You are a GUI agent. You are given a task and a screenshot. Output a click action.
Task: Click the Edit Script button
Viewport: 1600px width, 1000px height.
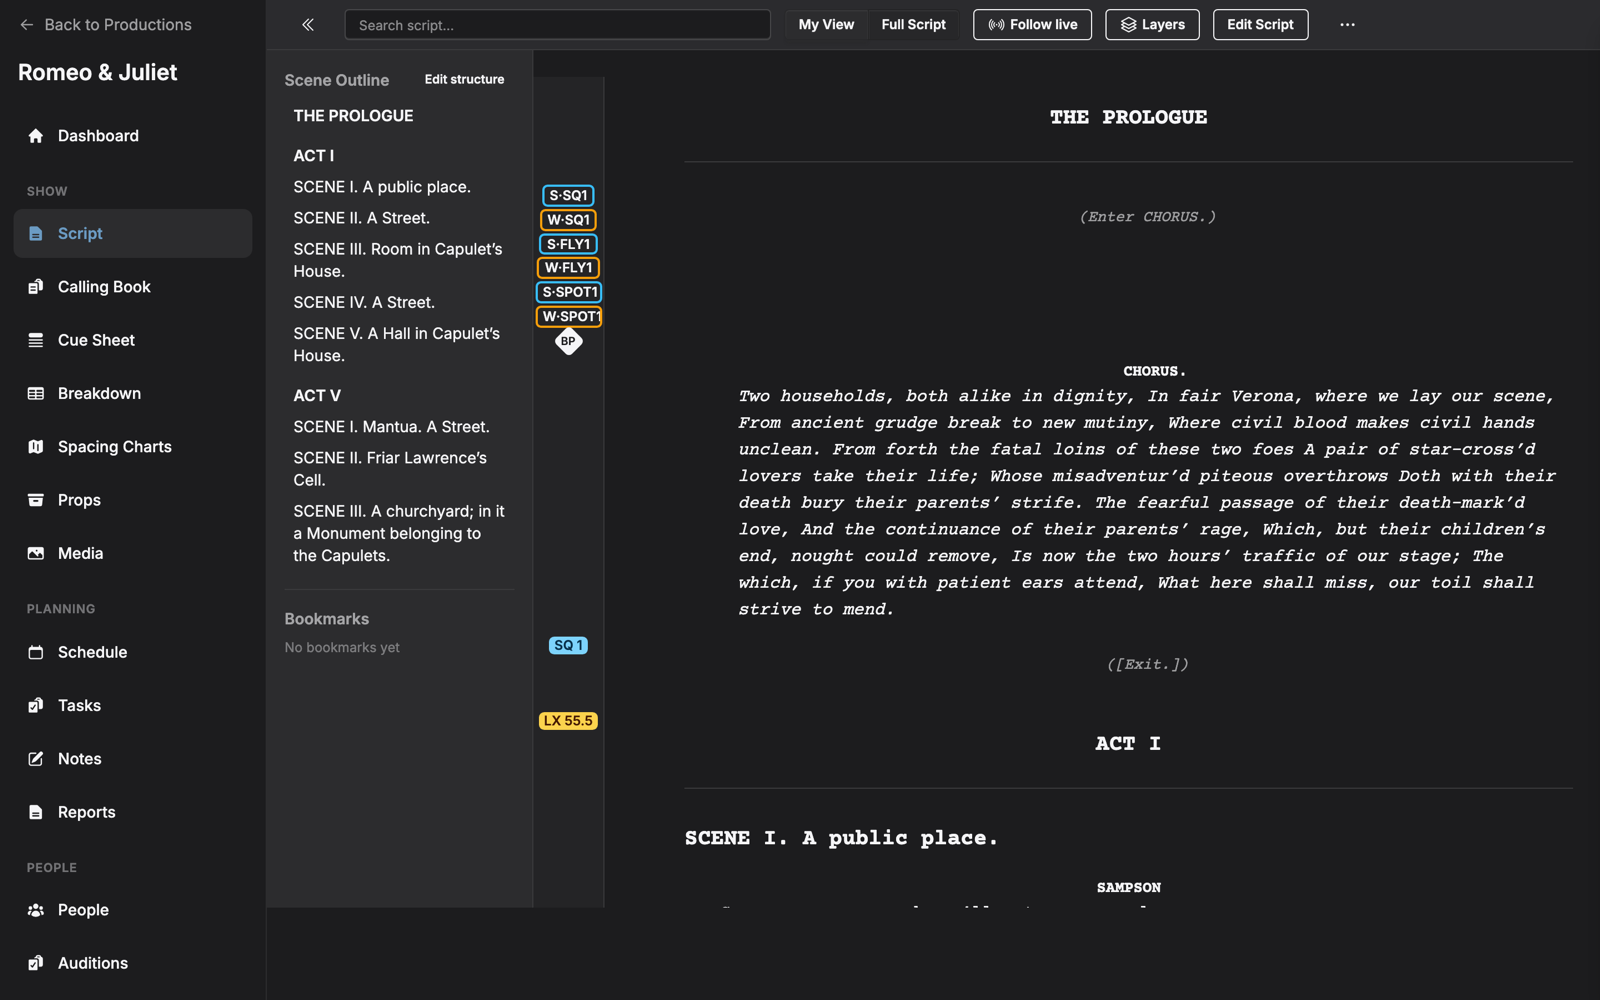[1260, 25]
